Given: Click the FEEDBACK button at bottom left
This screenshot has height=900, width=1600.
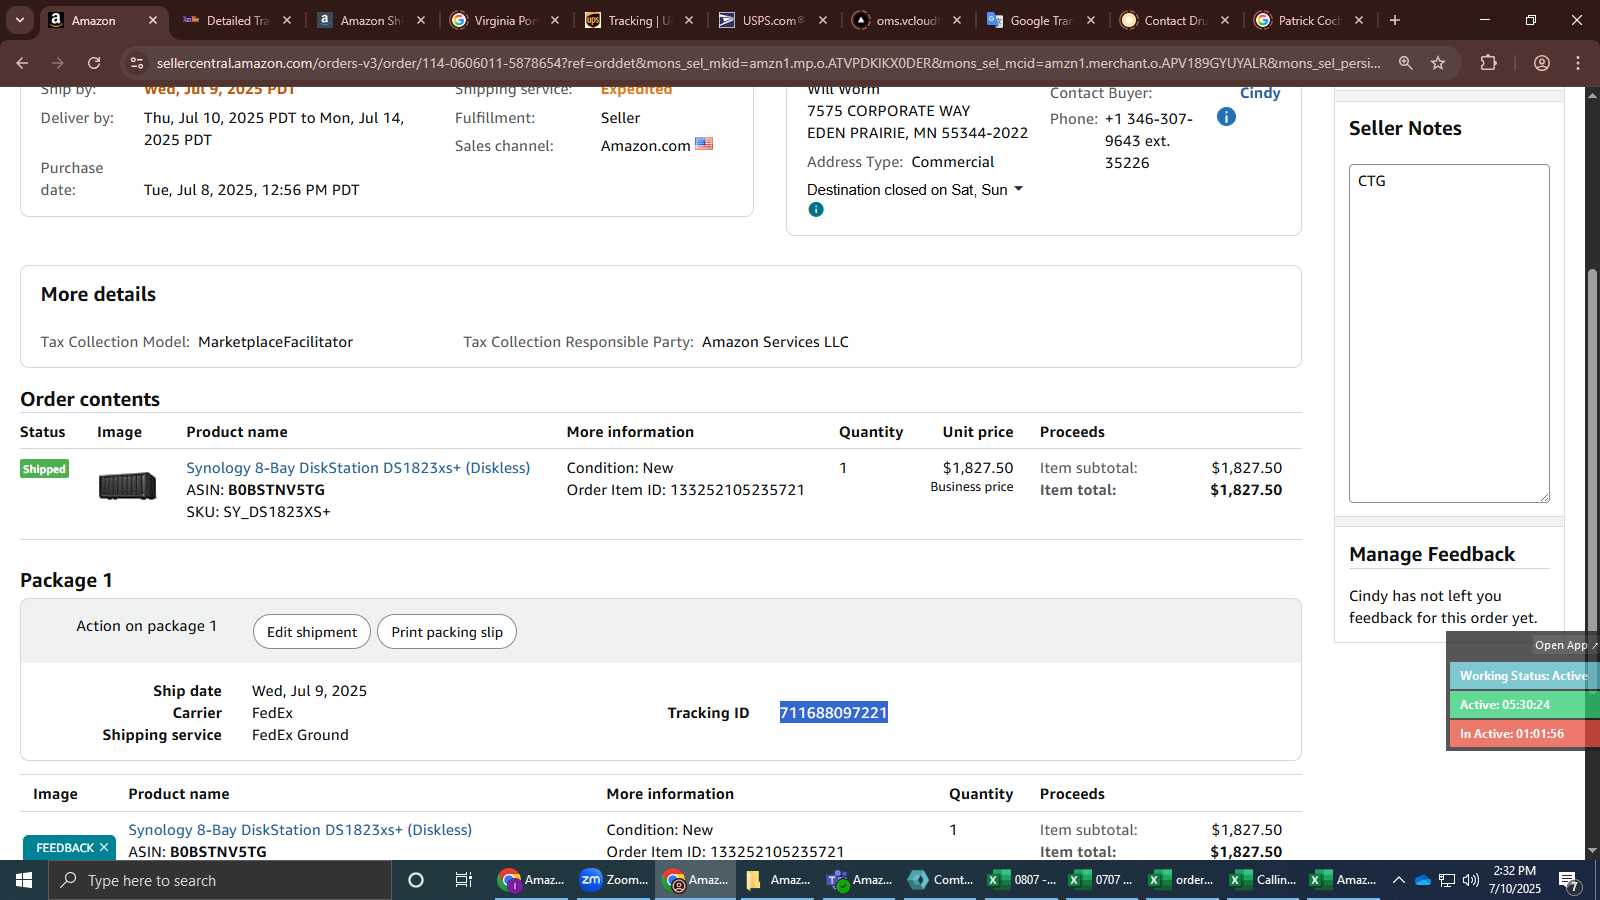Looking at the screenshot, I should coord(65,848).
